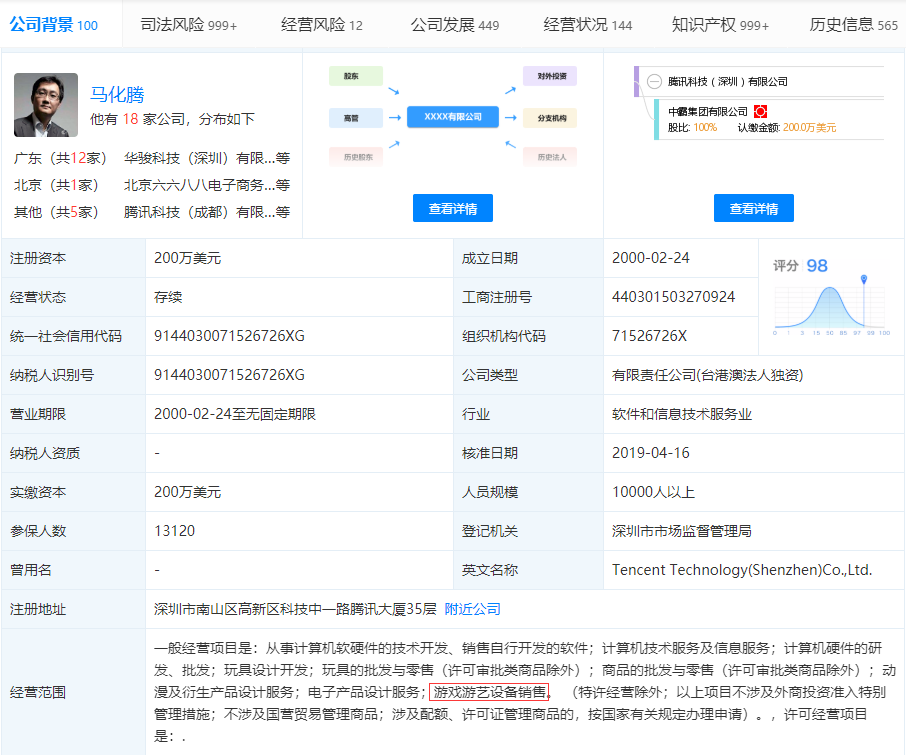Click the 北京（共1家） region label
The image size is (906, 755).
(x=56, y=185)
